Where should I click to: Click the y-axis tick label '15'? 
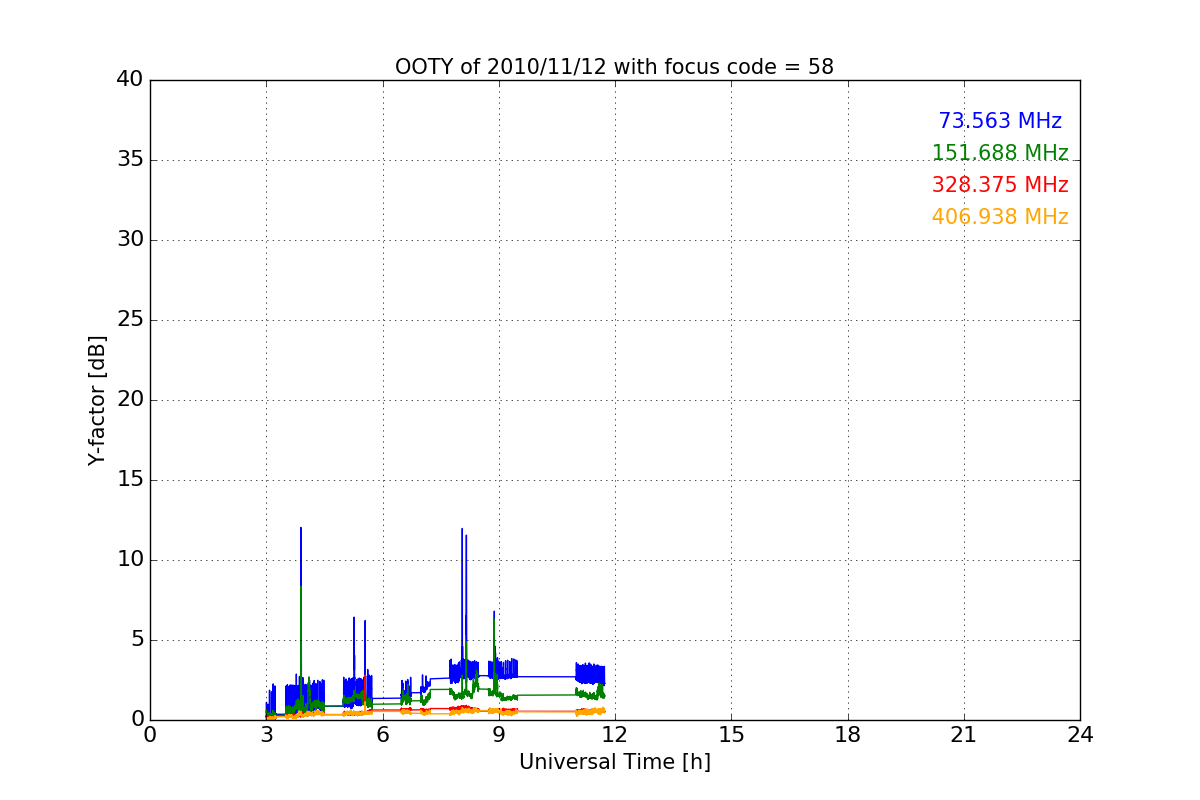130,480
